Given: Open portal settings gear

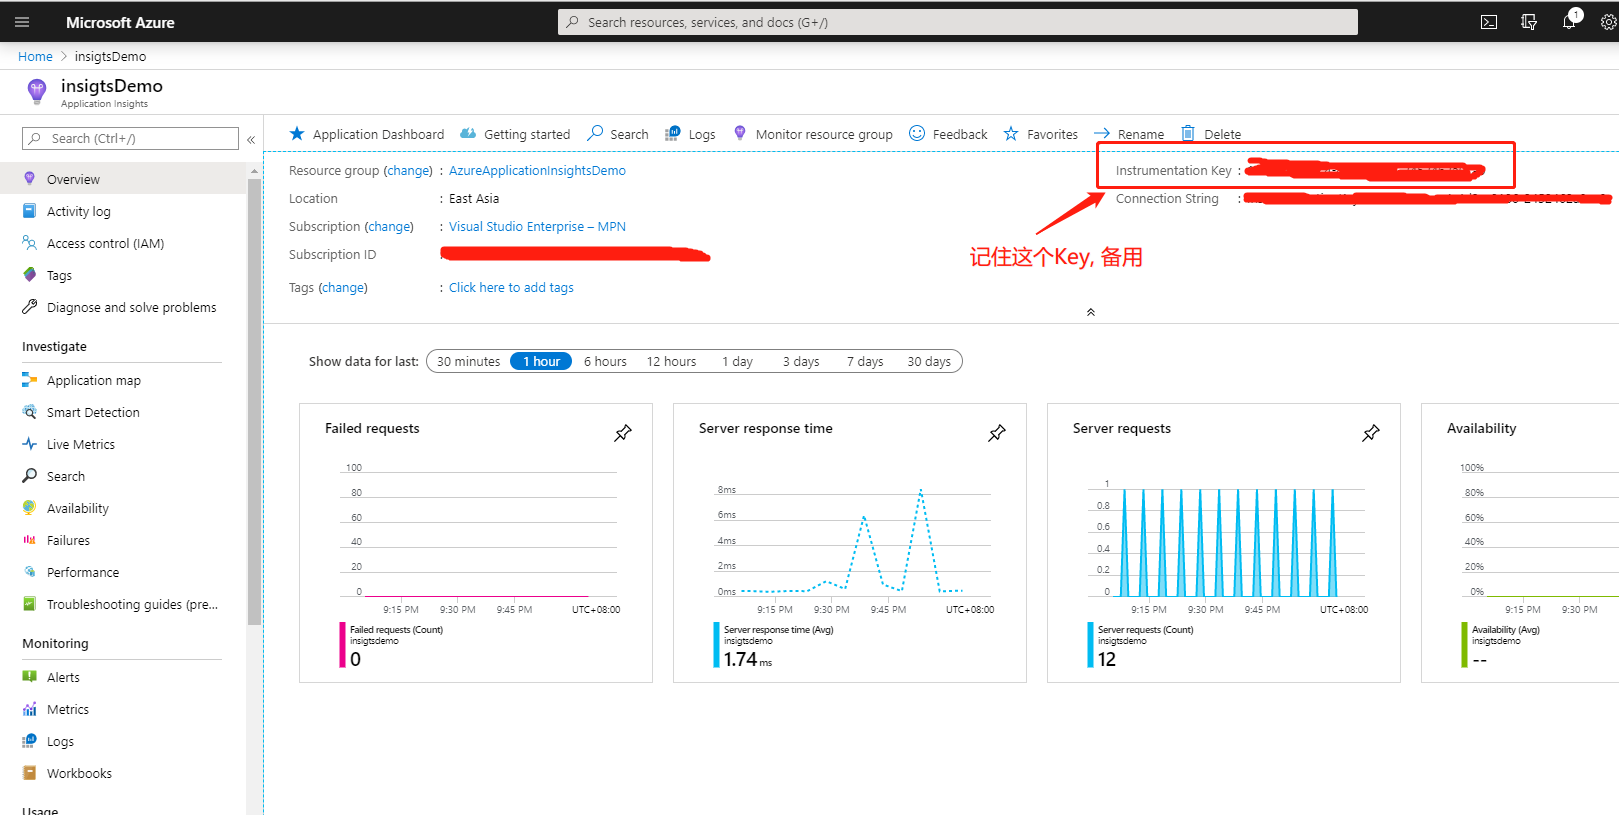Looking at the screenshot, I should (x=1609, y=22).
